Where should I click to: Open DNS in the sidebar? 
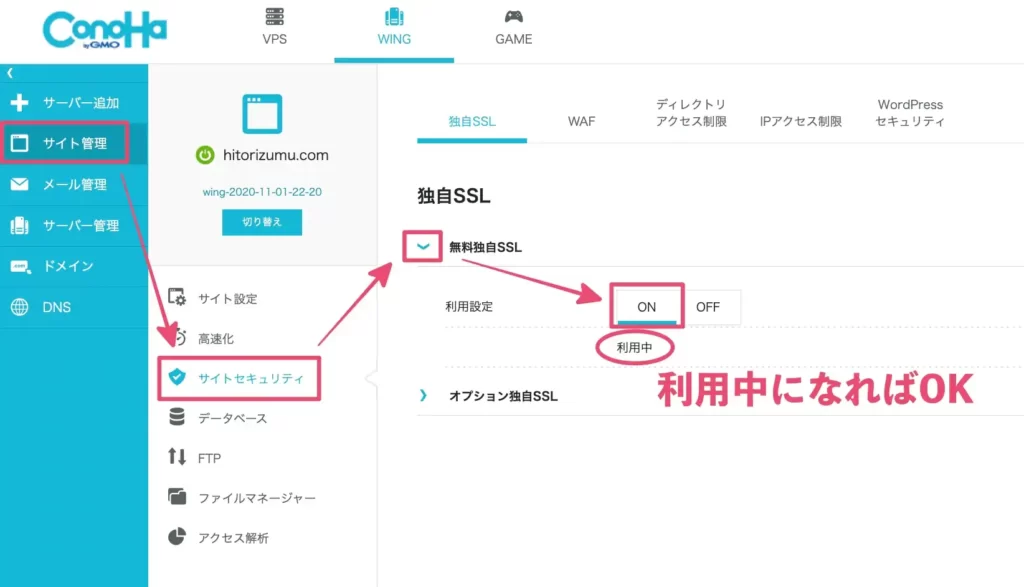74,307
